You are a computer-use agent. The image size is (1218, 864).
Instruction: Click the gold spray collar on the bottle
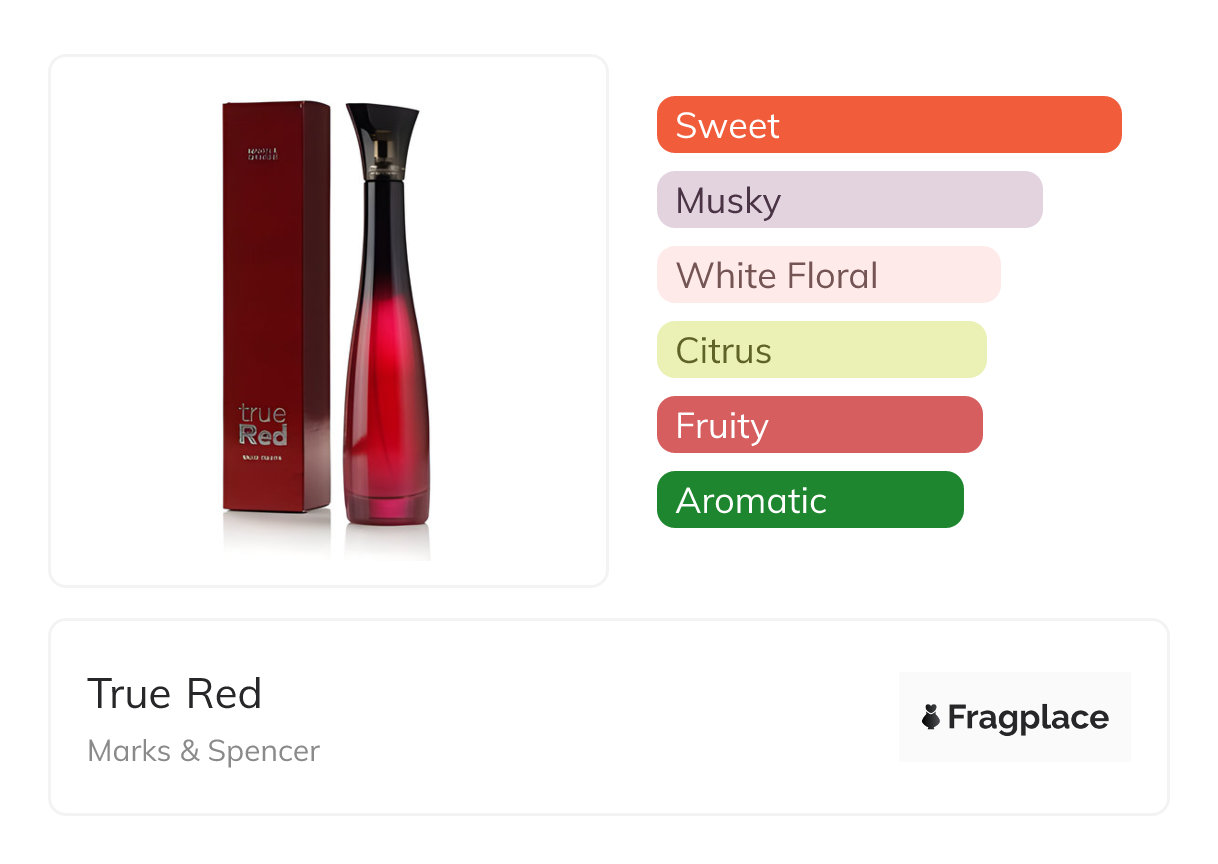pyautogui.click(x=382, y=159)
